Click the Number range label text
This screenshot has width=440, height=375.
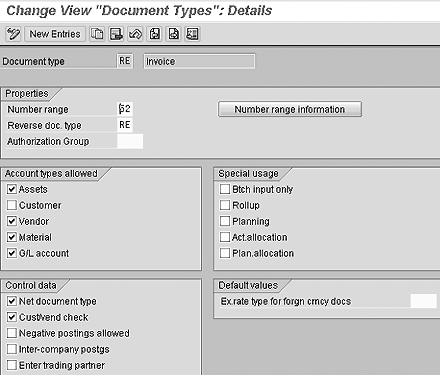(38, 110)
